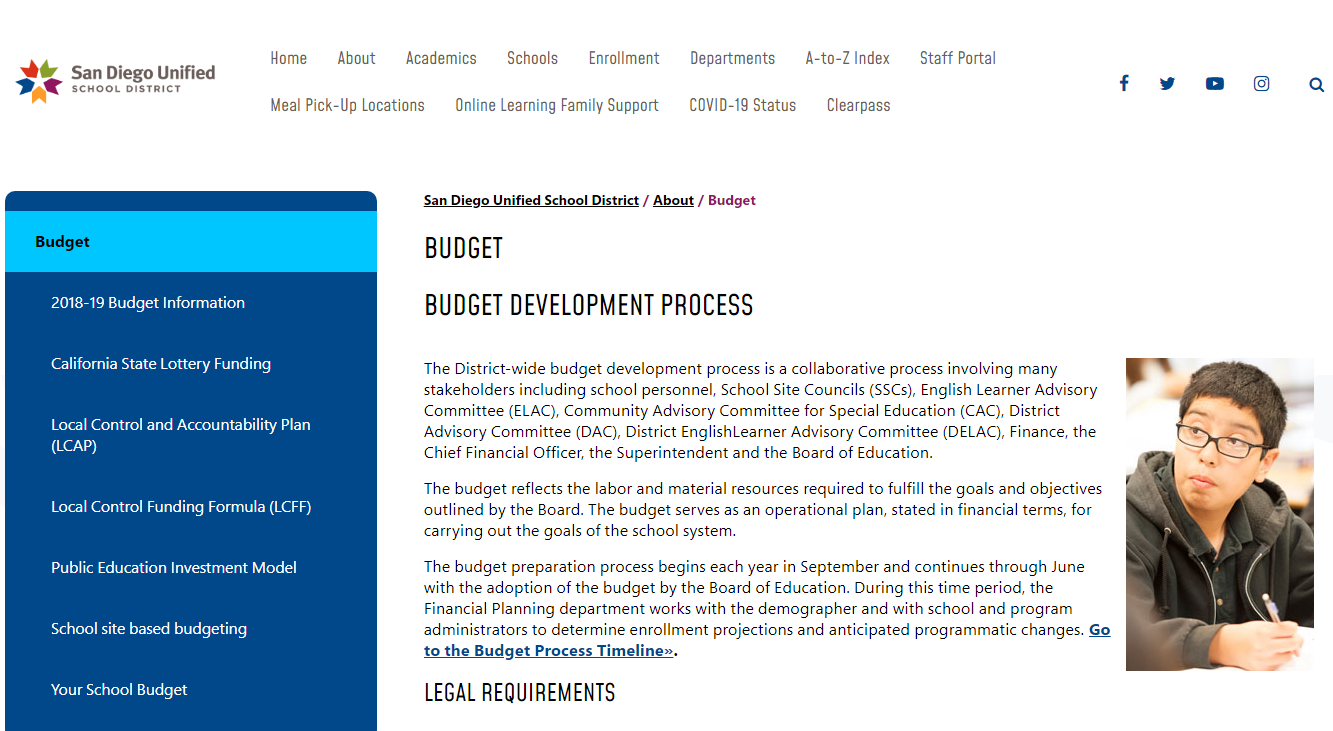Open Meal Pick-Up Locations page
This screenshot has height=731, width=1333.
point(347,105)
